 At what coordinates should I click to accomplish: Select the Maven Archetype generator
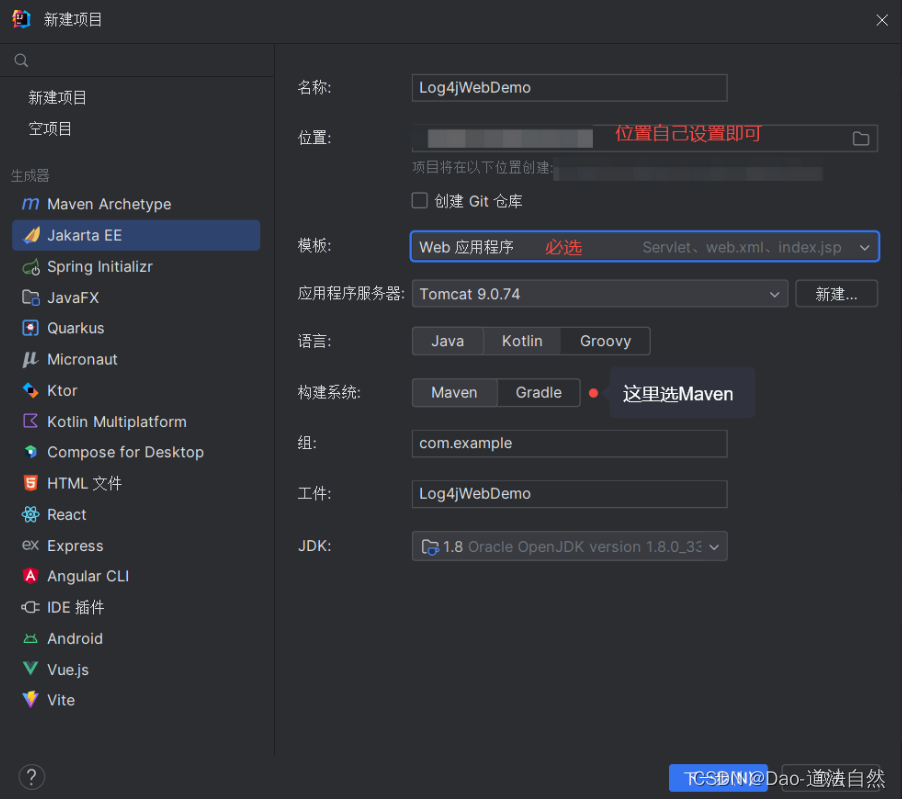pos(106,204)
